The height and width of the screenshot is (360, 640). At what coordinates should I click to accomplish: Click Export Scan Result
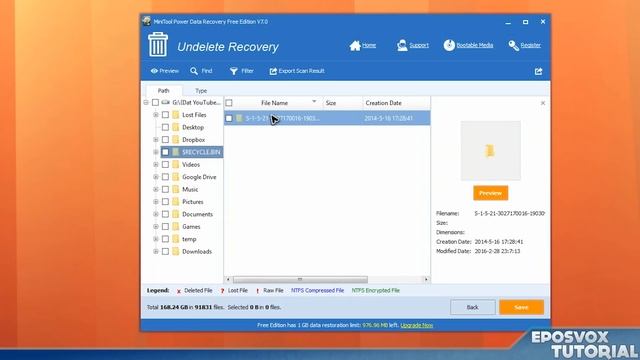[297, 71]
